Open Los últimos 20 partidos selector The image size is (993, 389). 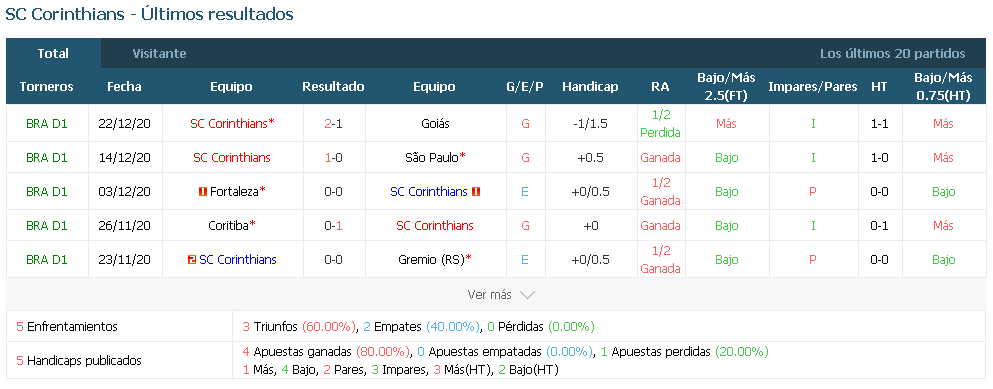click(892, 54)
